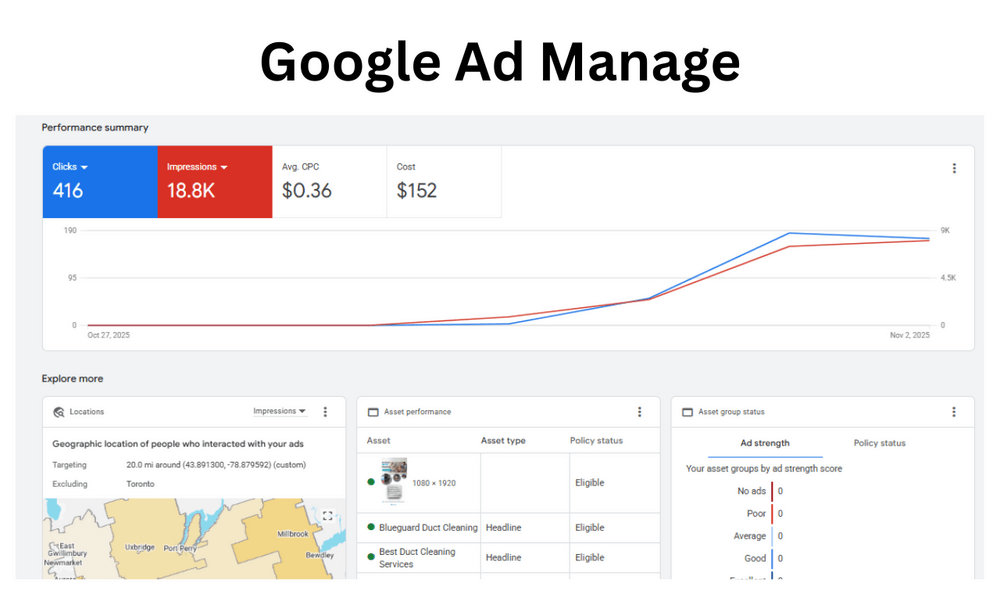Click green status dot of image asset
The height and width of the screenshot is (601, 1000).
(x=371, y=482)
